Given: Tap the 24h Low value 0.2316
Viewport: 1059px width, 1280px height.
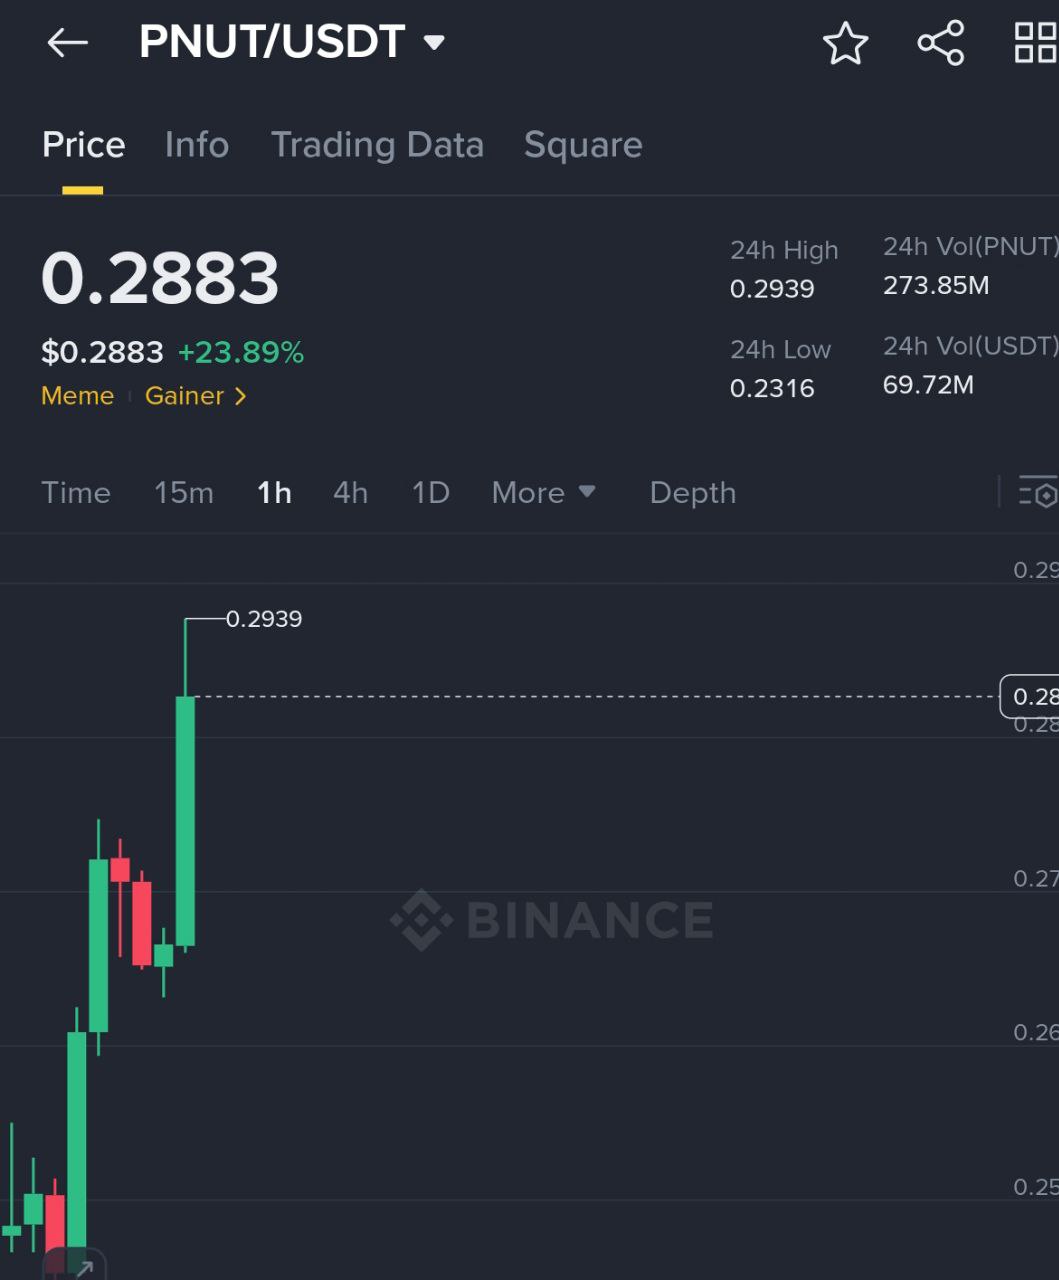Looking at the screenshot, I should [x=772, y=388].
